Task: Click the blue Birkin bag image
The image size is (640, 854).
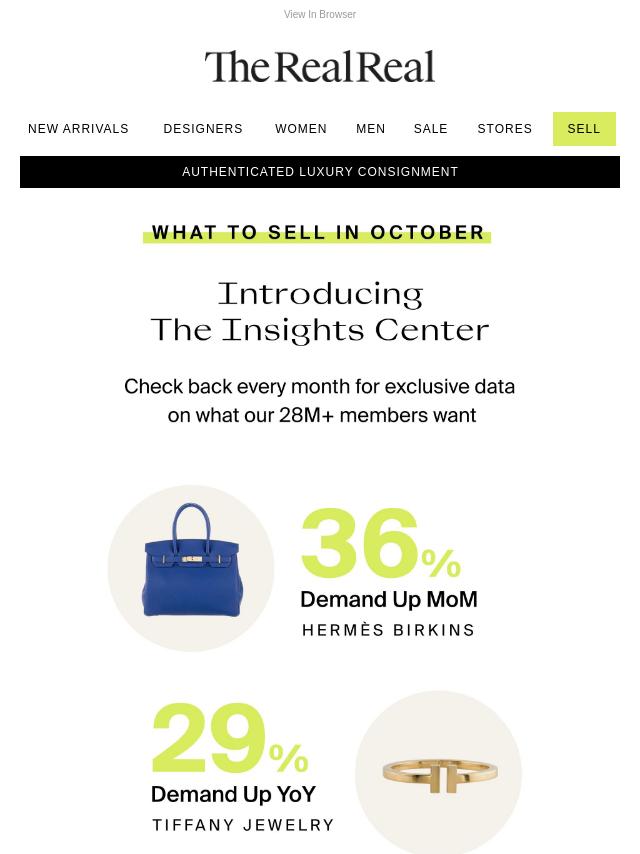Action: 191,568
